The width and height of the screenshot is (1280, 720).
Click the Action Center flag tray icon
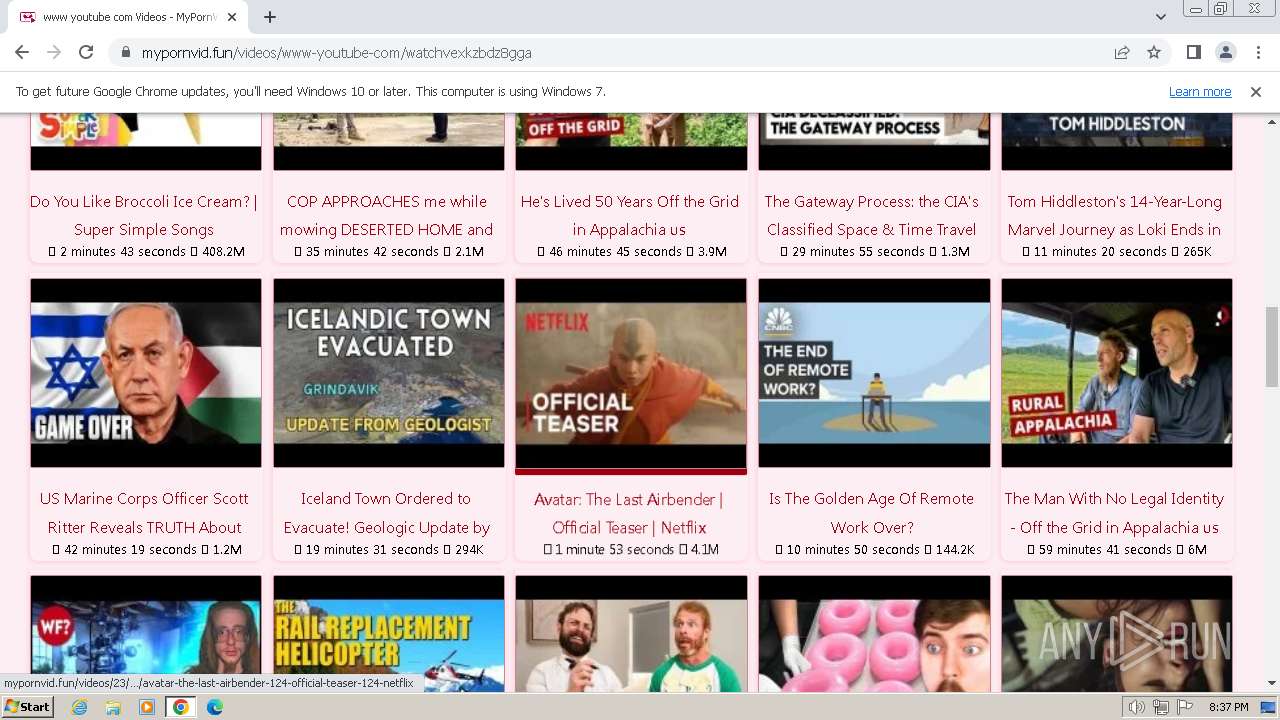(1185, 707)
